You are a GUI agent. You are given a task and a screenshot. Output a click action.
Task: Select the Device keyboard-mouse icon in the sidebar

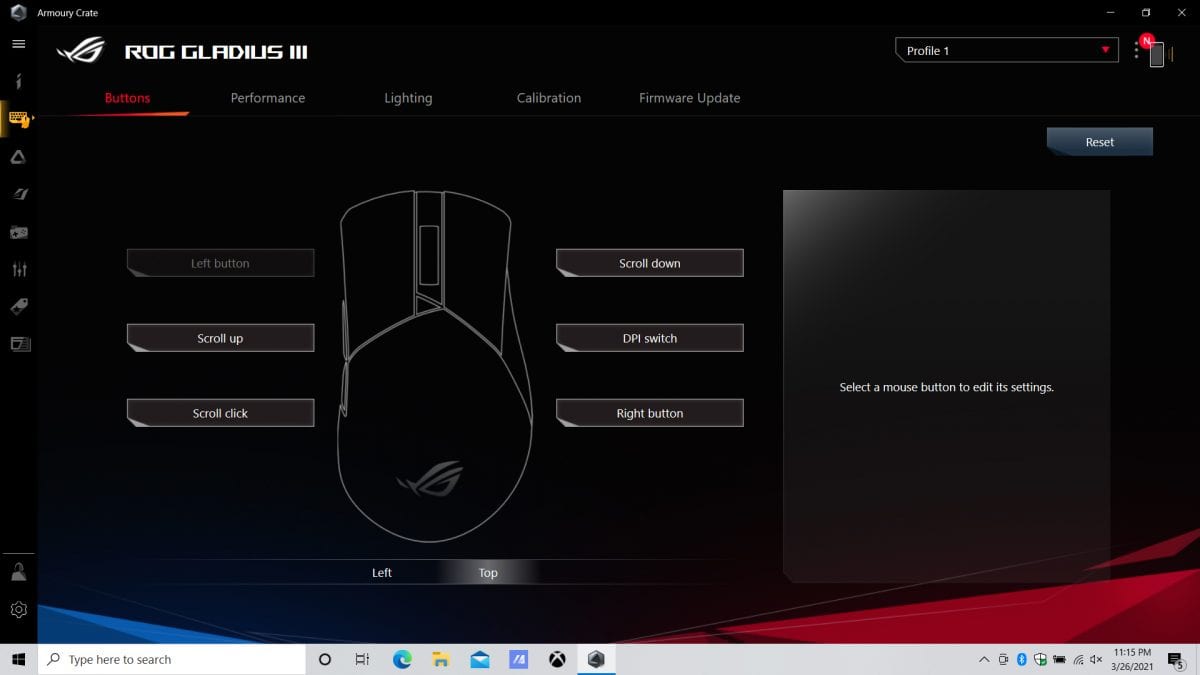(18, 118)
